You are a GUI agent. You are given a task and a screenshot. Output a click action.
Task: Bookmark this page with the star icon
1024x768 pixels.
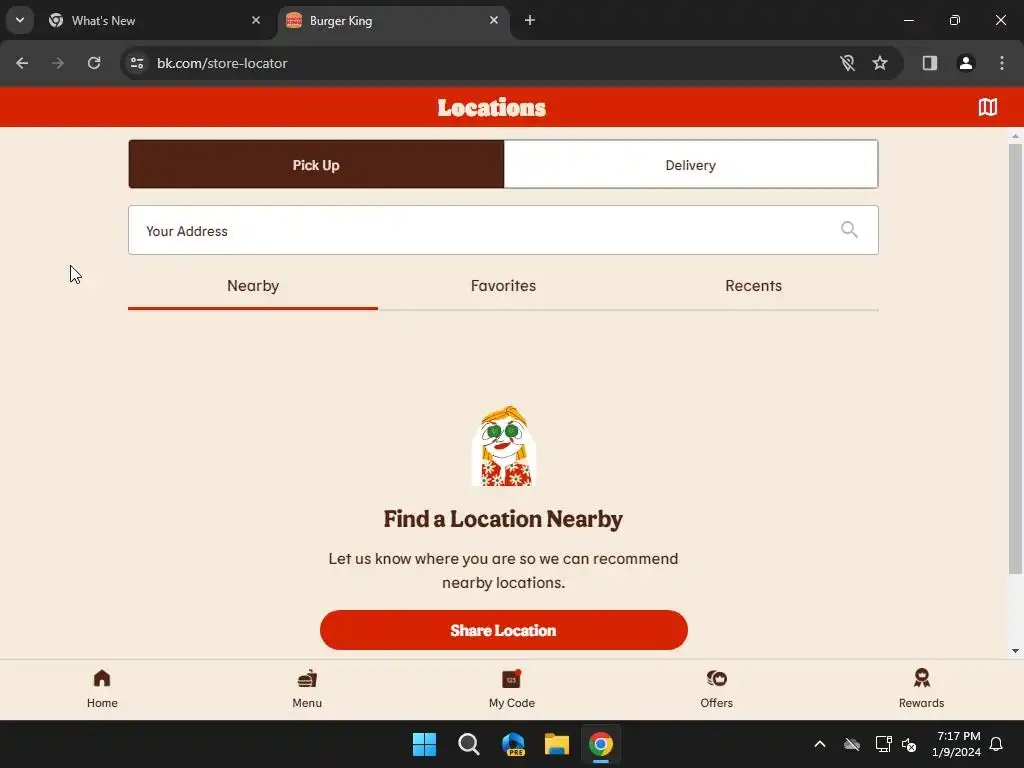[880, 63]
